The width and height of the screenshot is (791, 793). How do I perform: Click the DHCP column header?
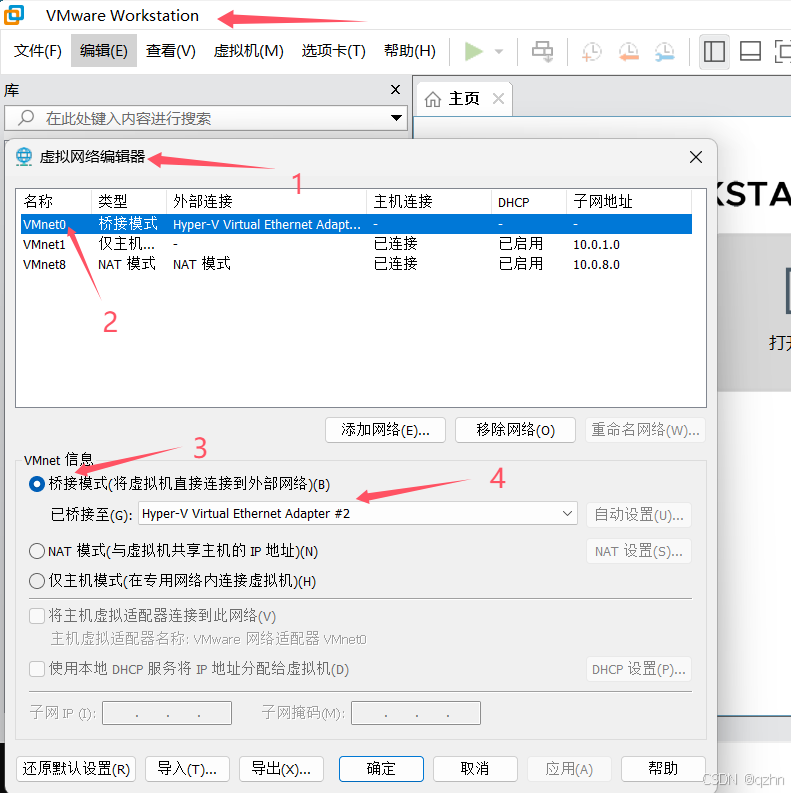(x=529, y=201)
